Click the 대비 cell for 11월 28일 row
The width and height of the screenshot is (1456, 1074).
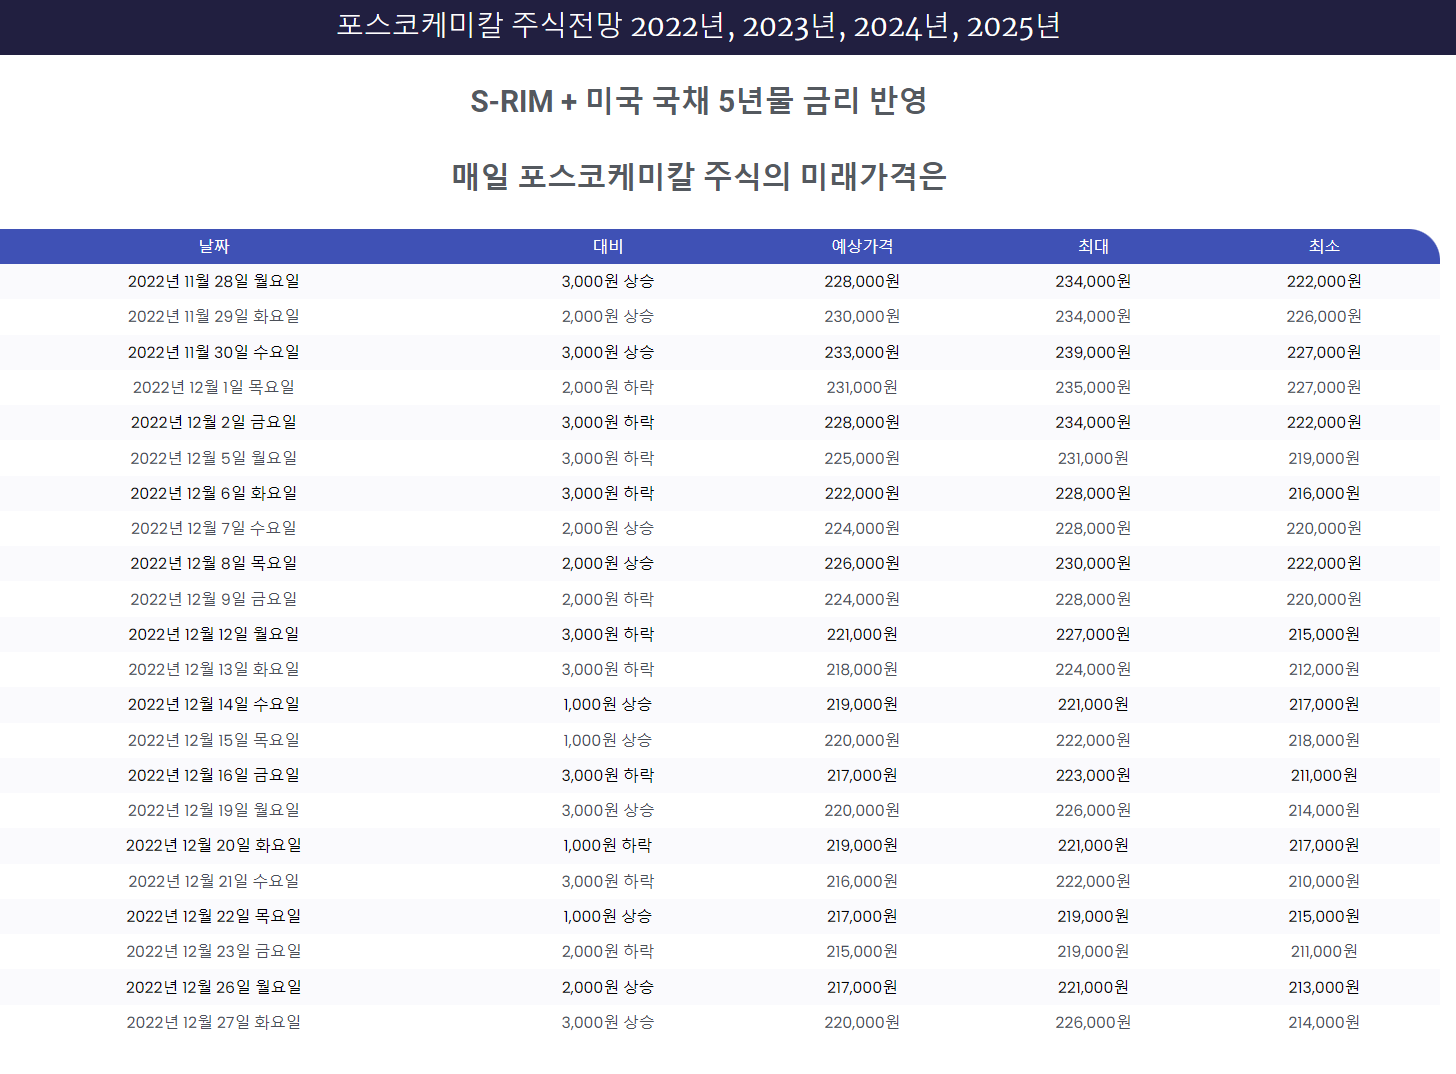[608, 282]
